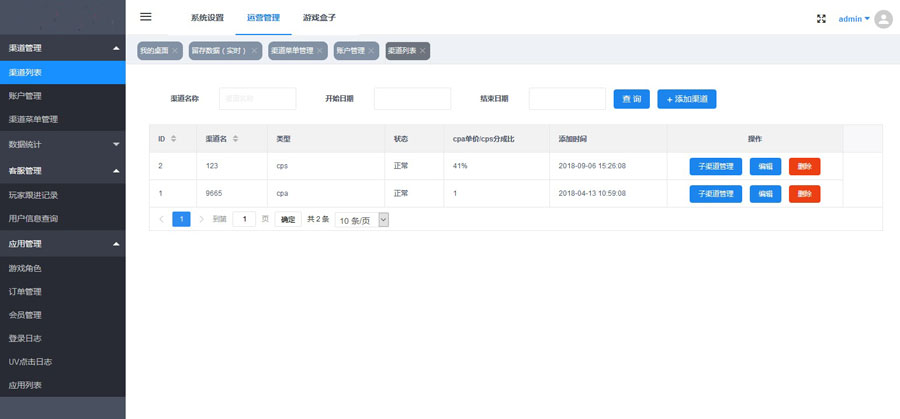Click the fullscreen expand icon
The image size is (900, 419).
point(821,19)
